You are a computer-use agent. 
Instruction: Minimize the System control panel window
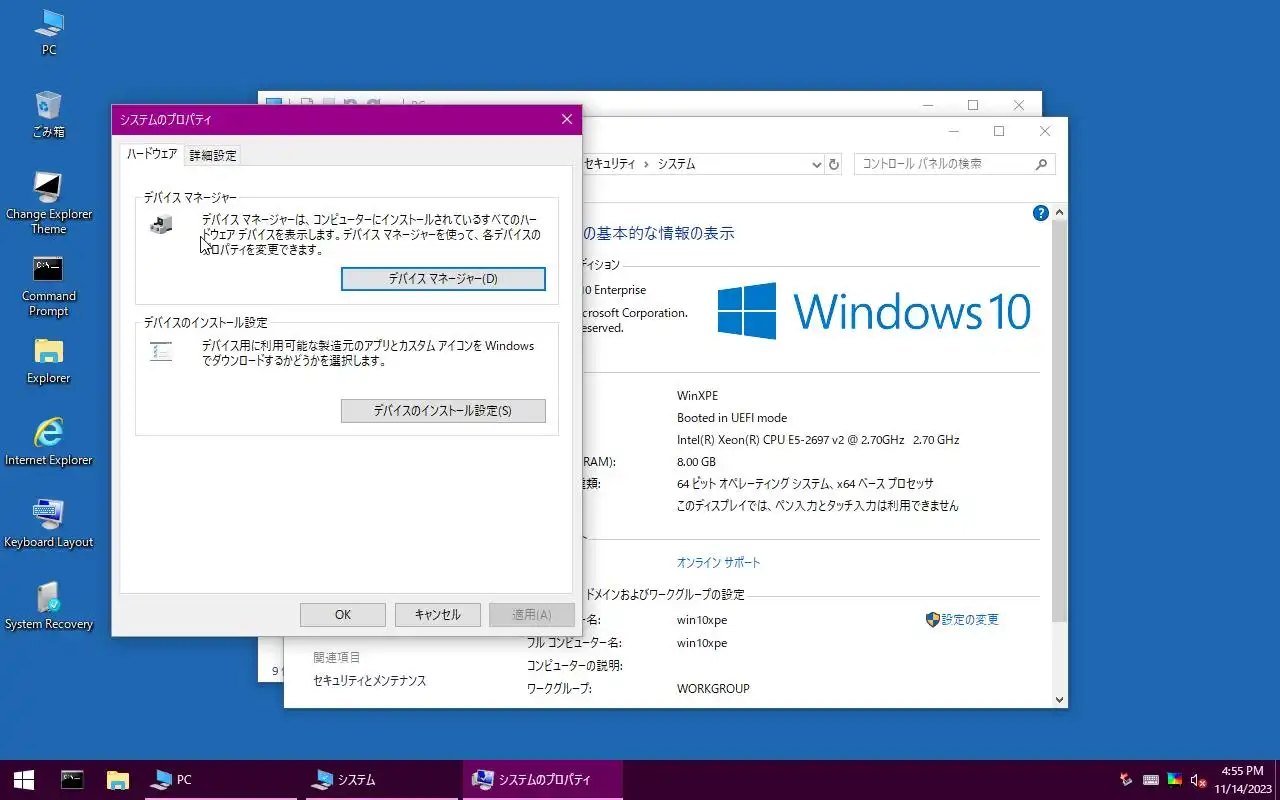pos(953,131)
